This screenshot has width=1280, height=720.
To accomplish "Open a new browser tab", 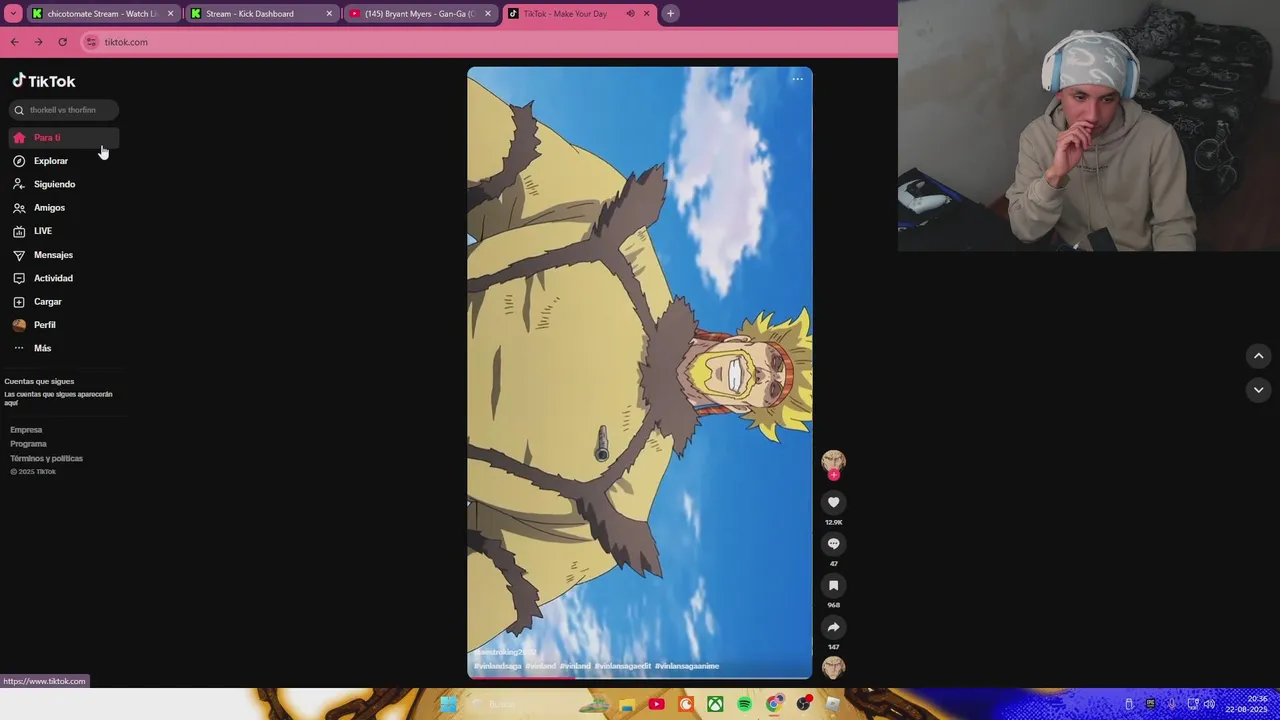I will click(x=670, y=14).
